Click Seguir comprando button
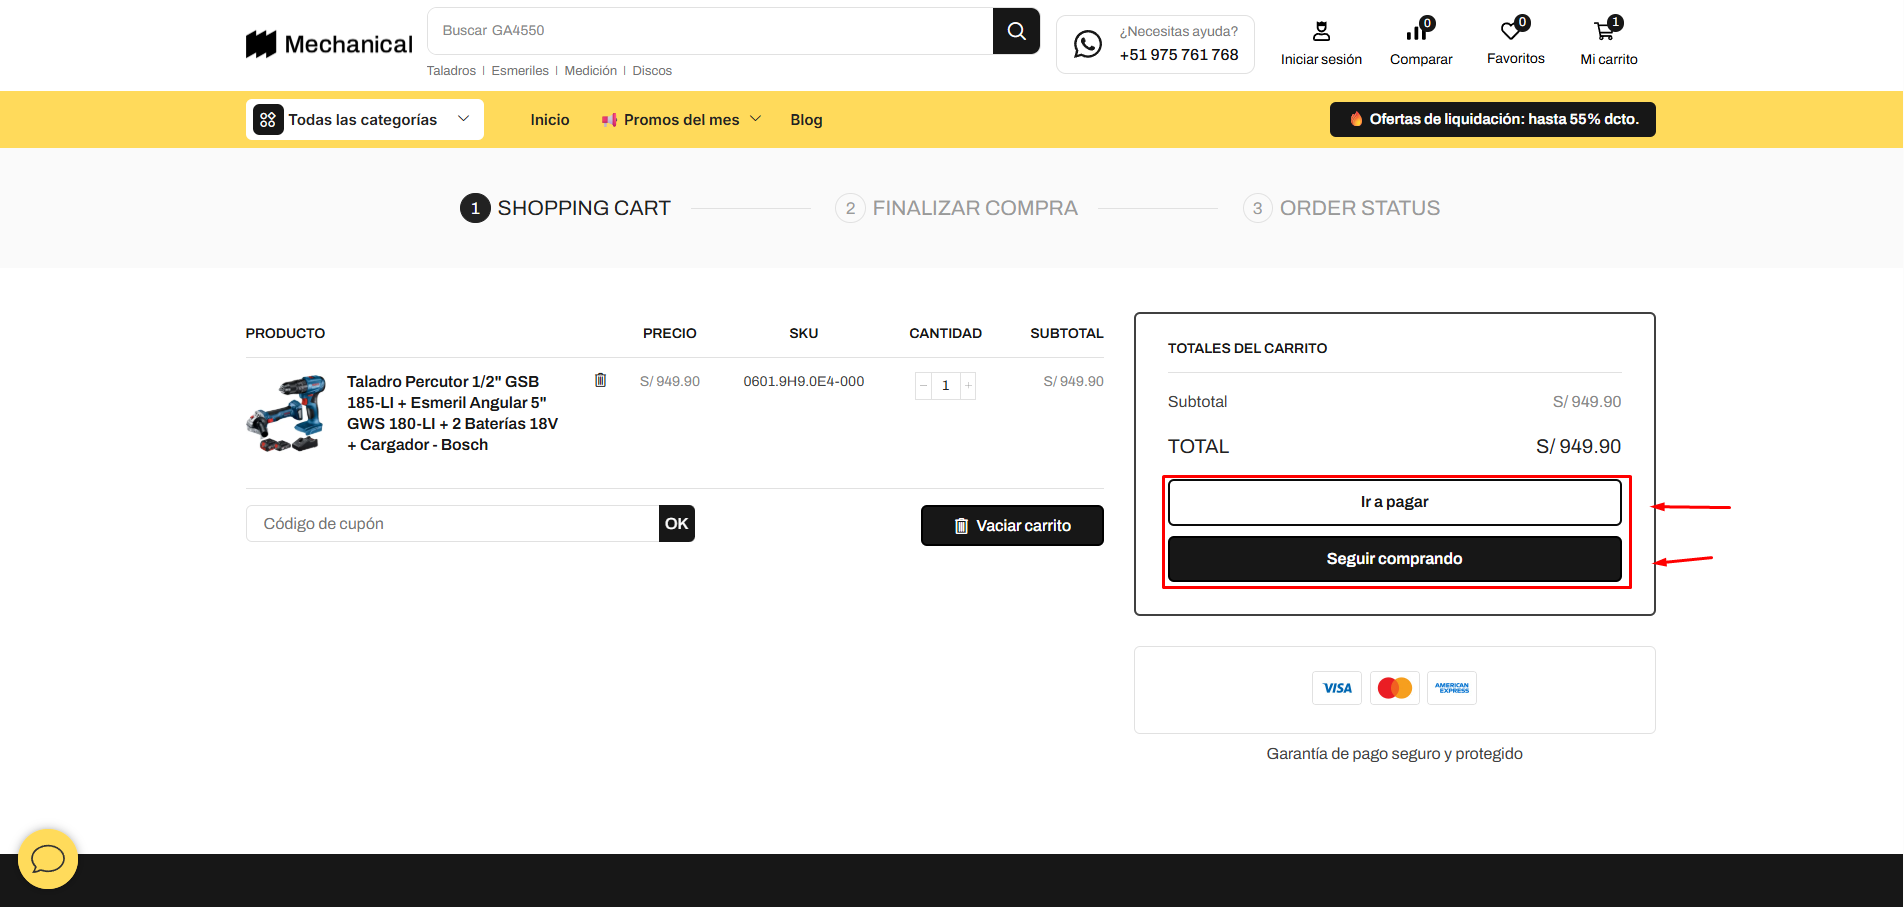Screen dimensions: 1904x907 tap(1394, 559)
